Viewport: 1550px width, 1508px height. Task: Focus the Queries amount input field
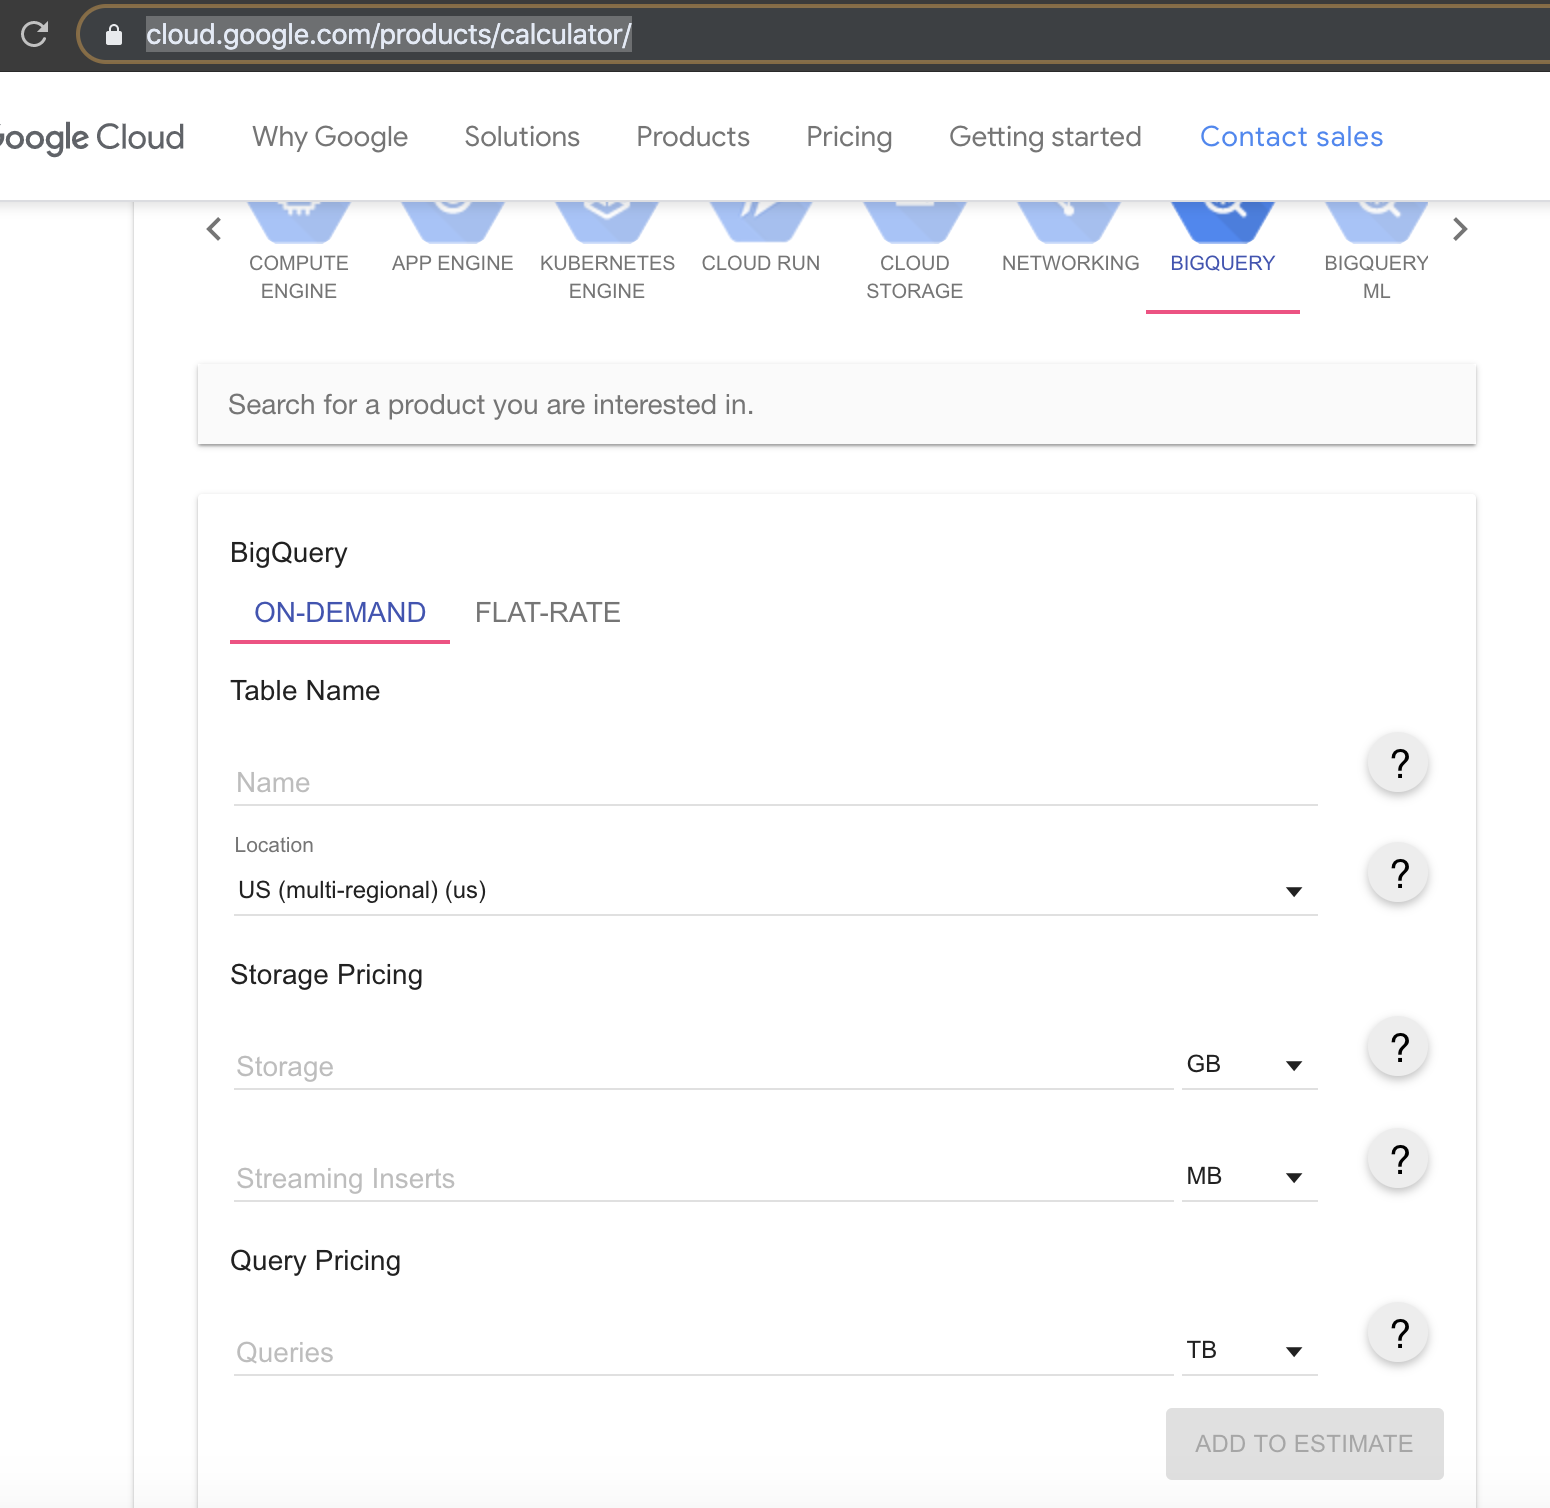coord(703,1352)
